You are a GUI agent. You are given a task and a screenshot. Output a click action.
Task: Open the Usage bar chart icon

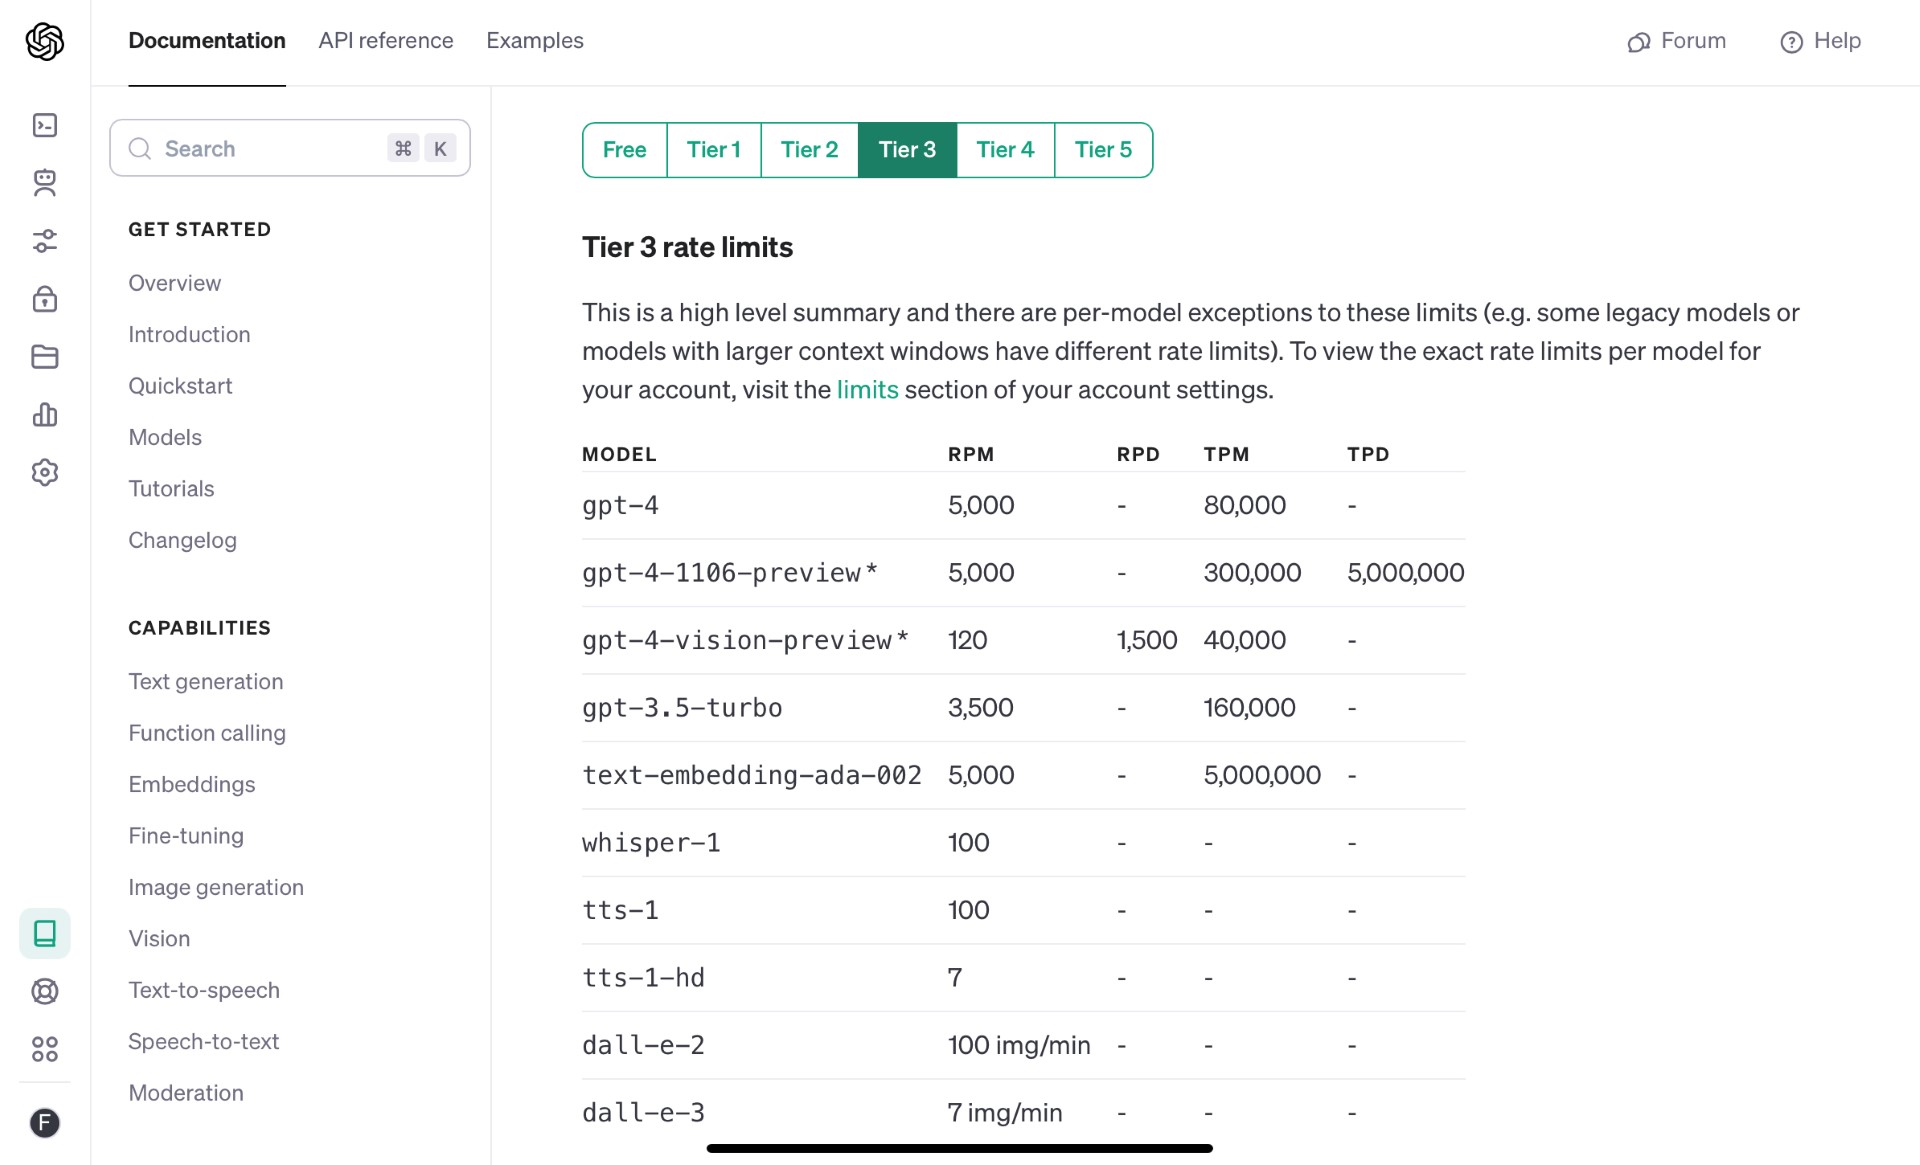click(45, 414)
